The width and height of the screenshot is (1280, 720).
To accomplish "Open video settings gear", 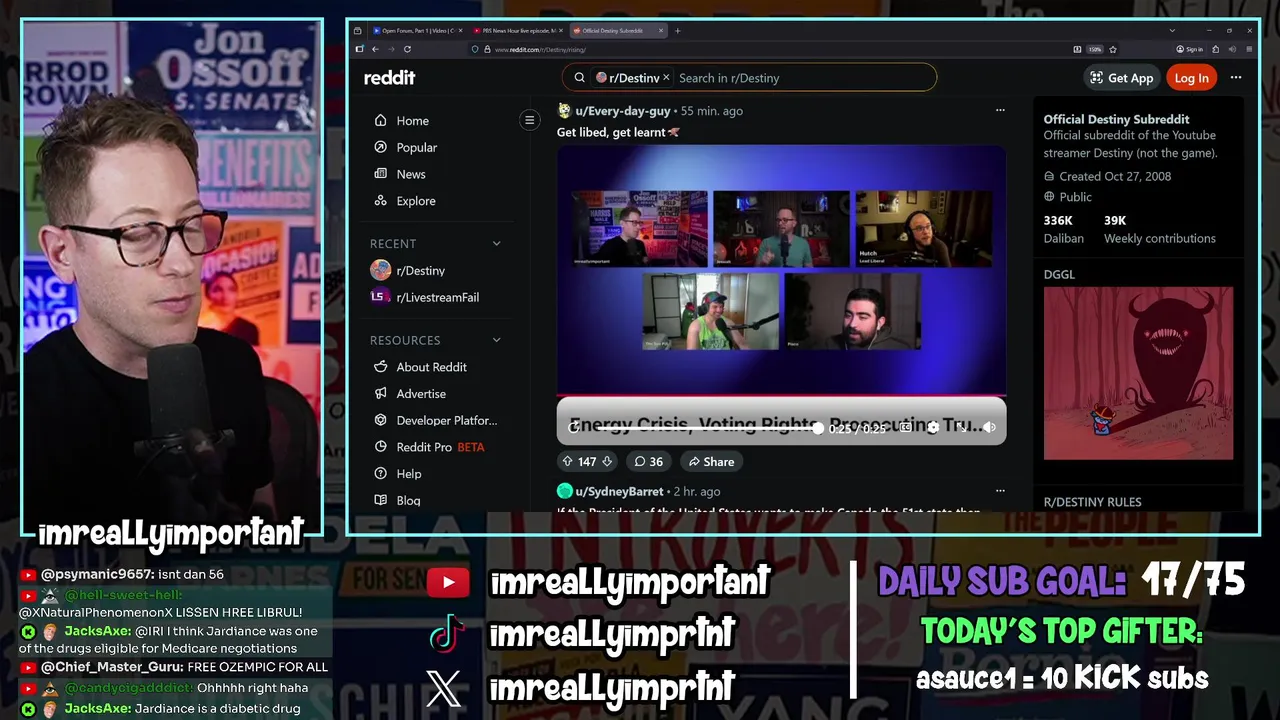I will tap(933, 427).
